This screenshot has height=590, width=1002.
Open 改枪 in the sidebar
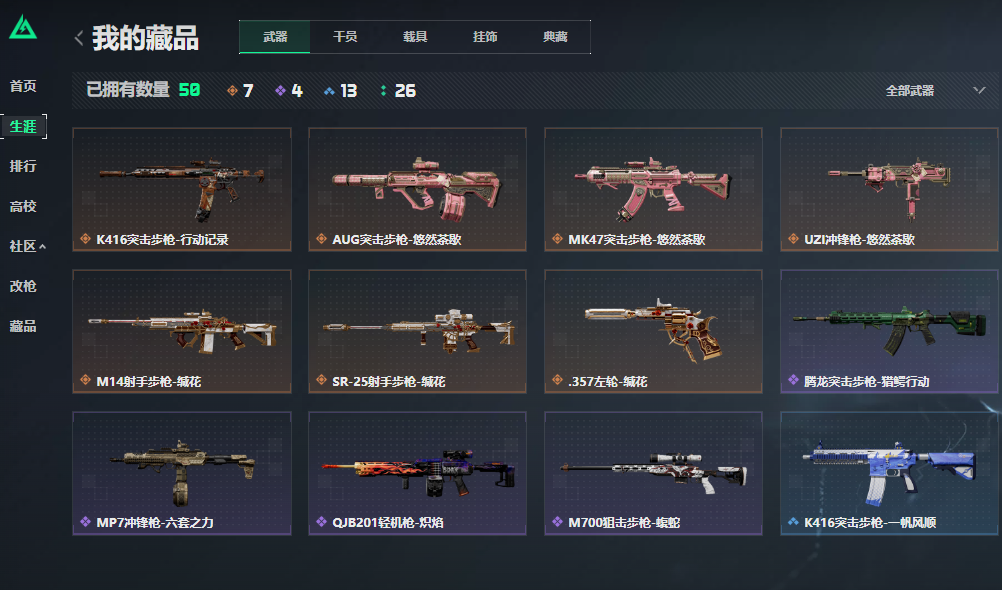[23, 286]
